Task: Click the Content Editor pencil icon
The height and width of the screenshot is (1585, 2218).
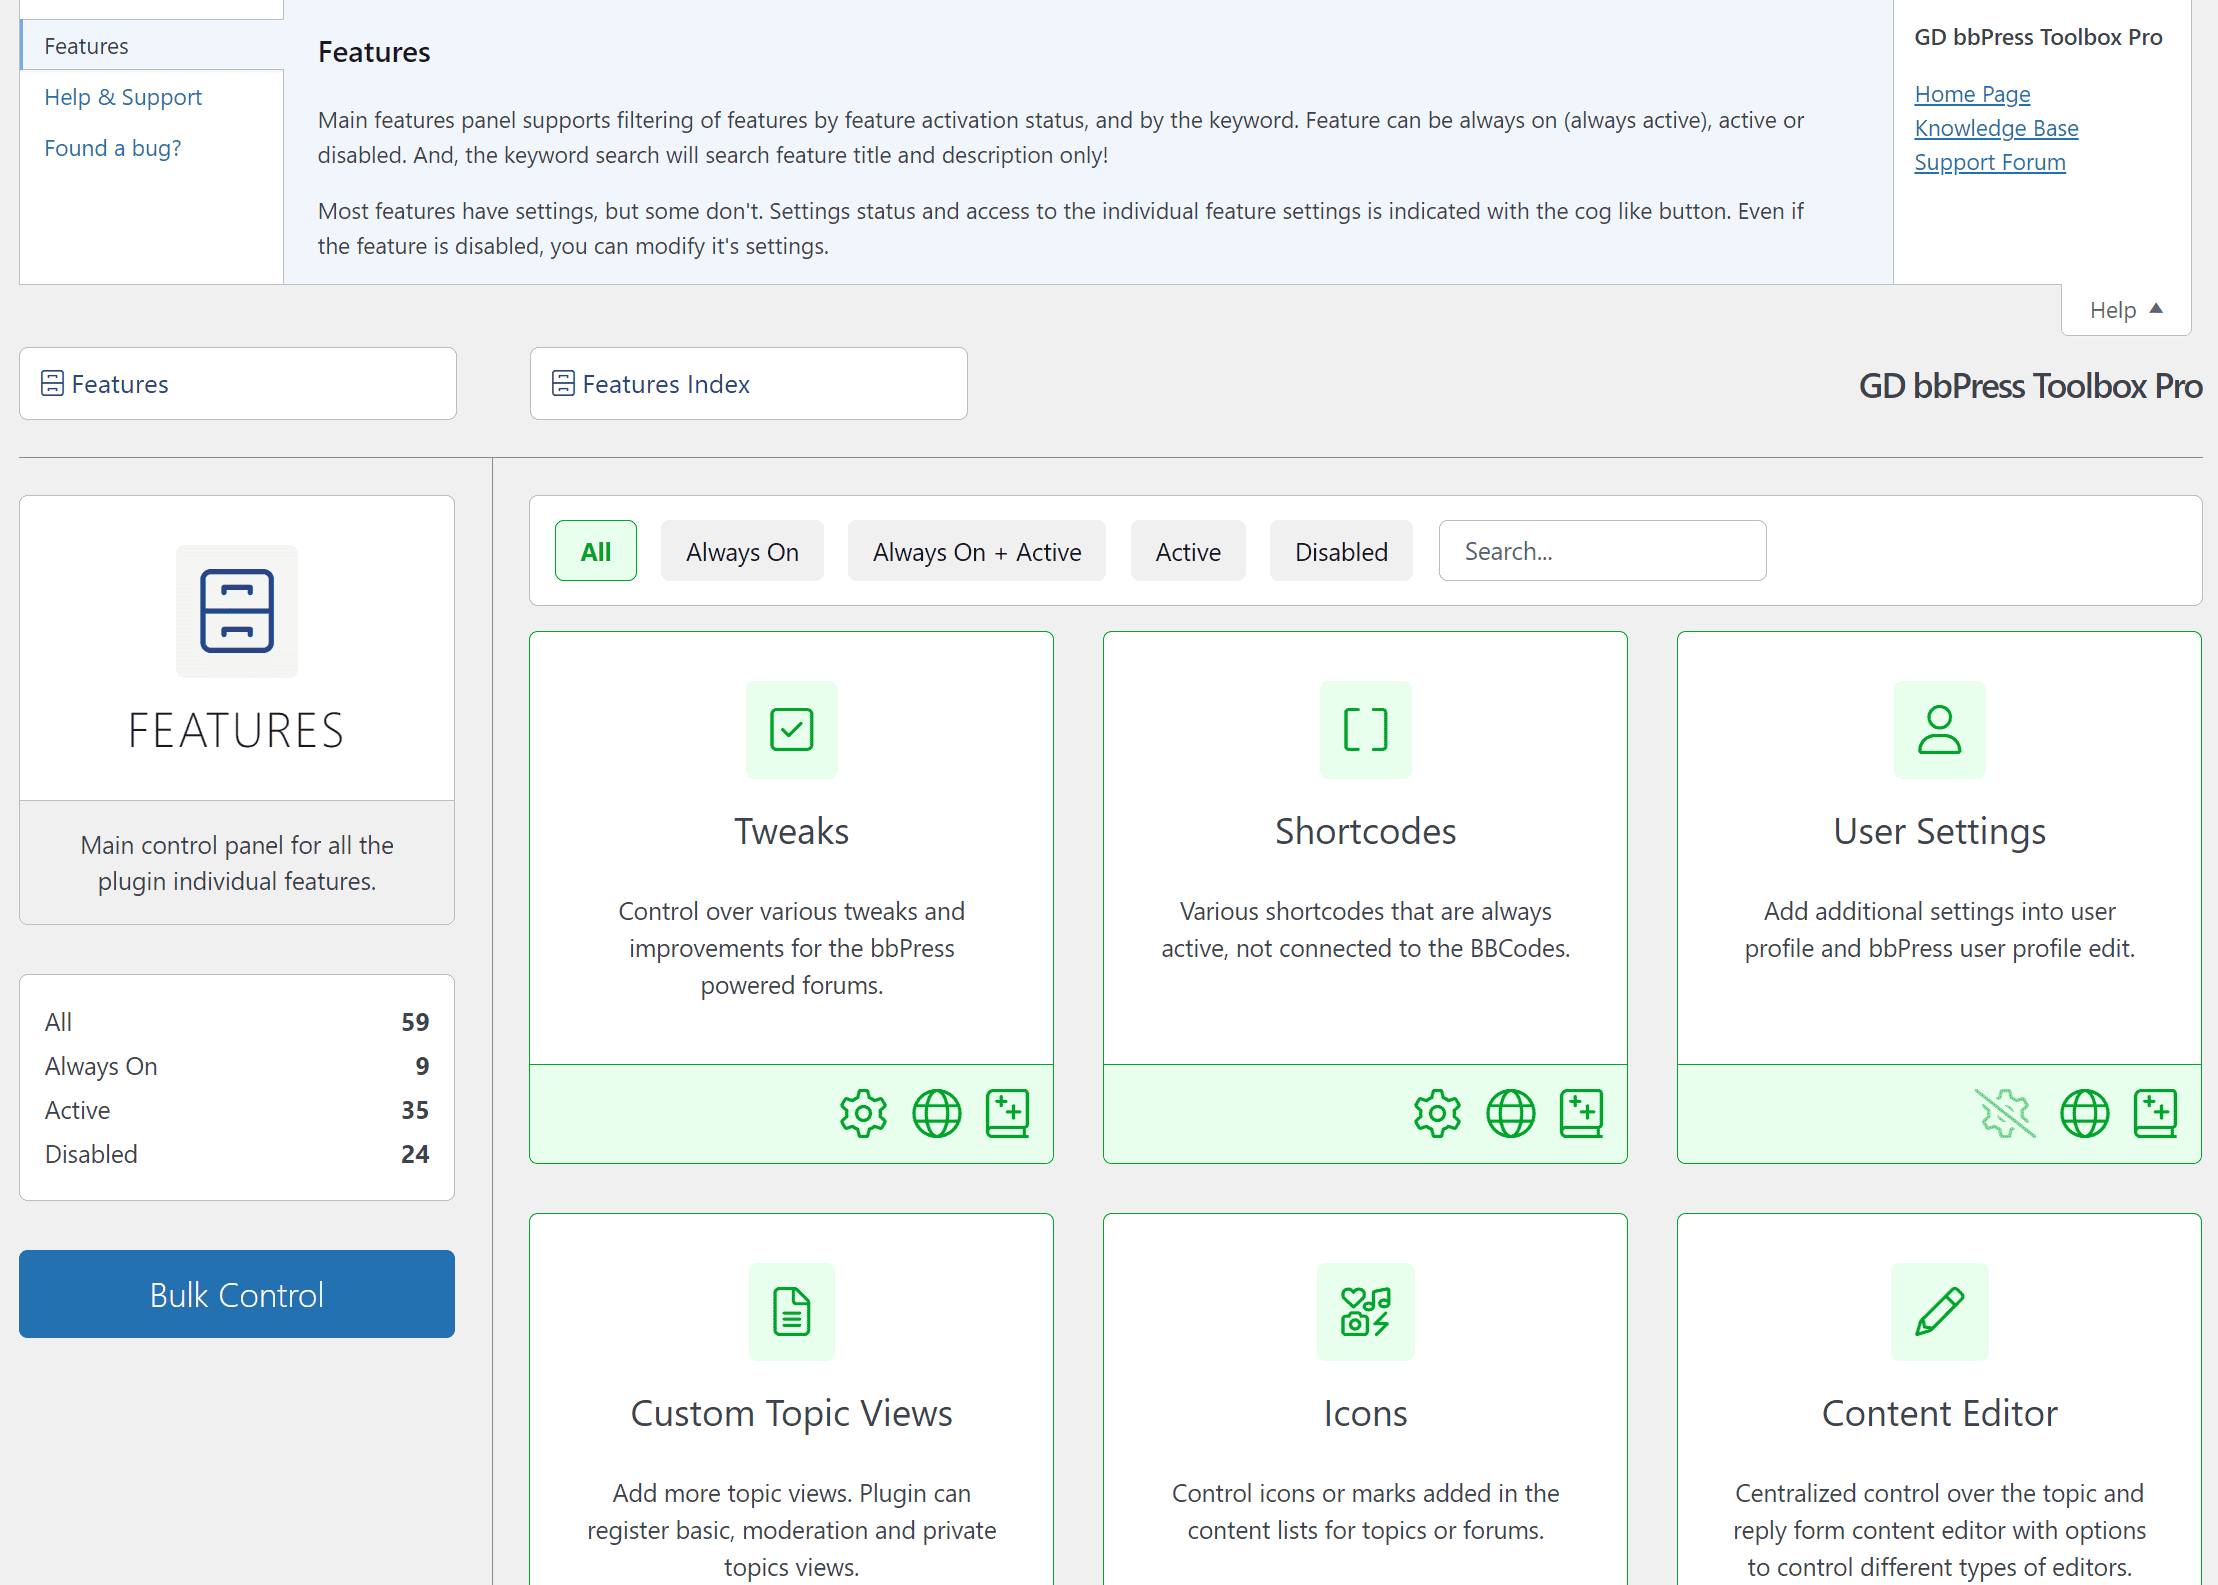Action: [x=1940, y=1312]
